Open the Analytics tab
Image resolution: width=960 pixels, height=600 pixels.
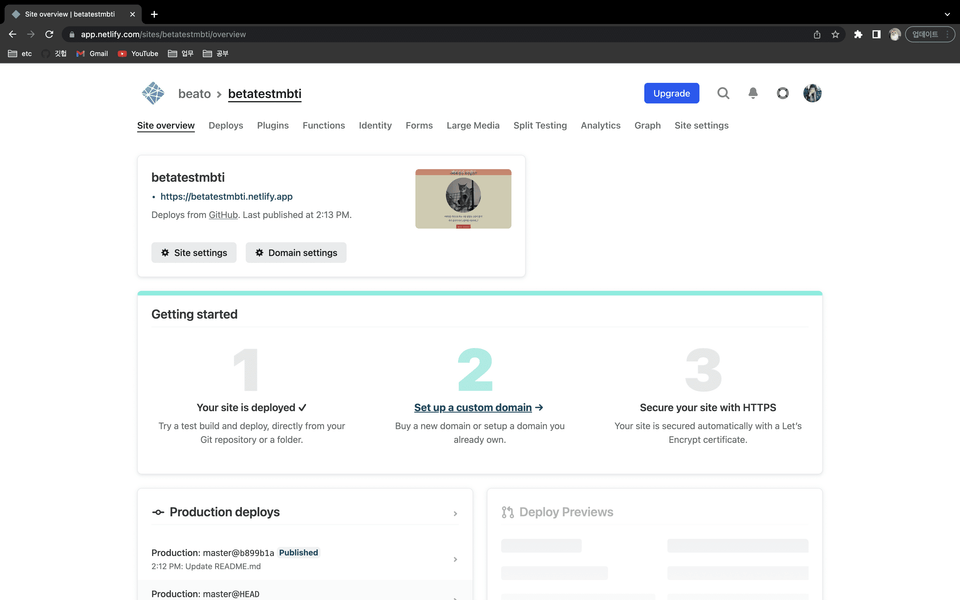pyautogui.click(x=600, y=125)
